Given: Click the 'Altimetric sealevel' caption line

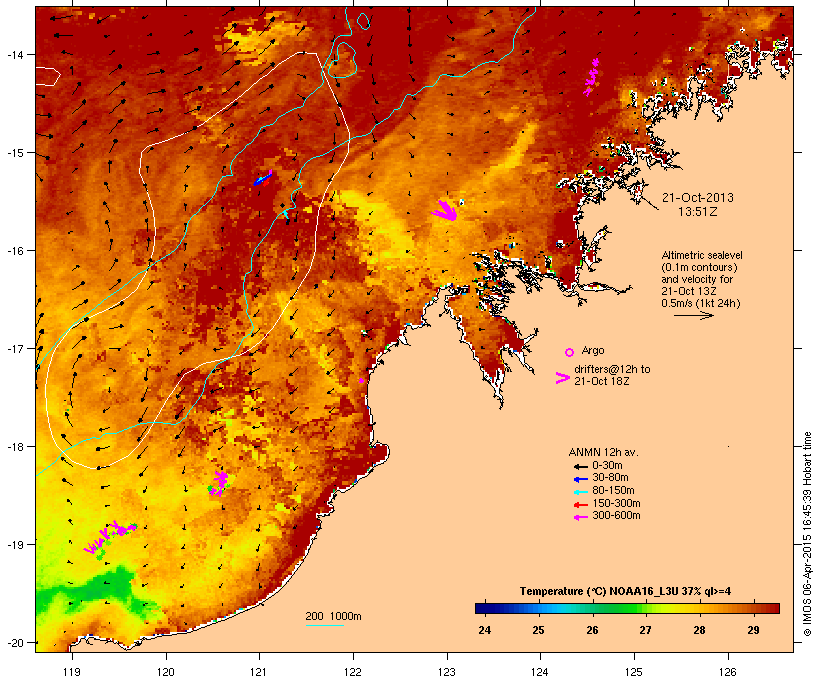Looking at the screenshot, I should point(702,255).
